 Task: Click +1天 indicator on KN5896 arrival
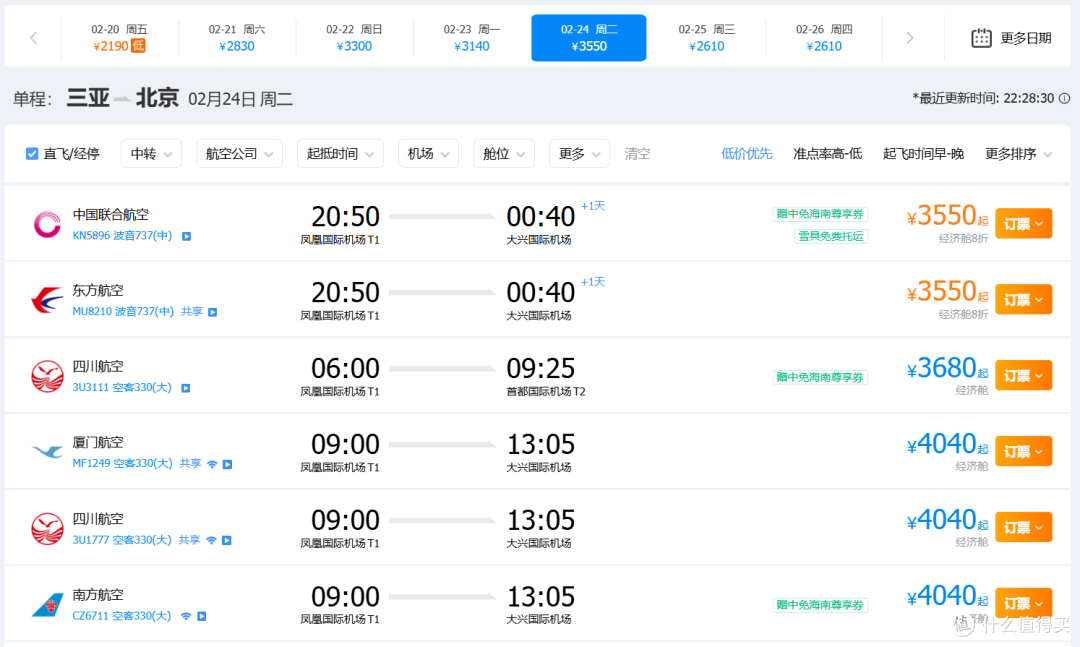(x=593, y=206)
